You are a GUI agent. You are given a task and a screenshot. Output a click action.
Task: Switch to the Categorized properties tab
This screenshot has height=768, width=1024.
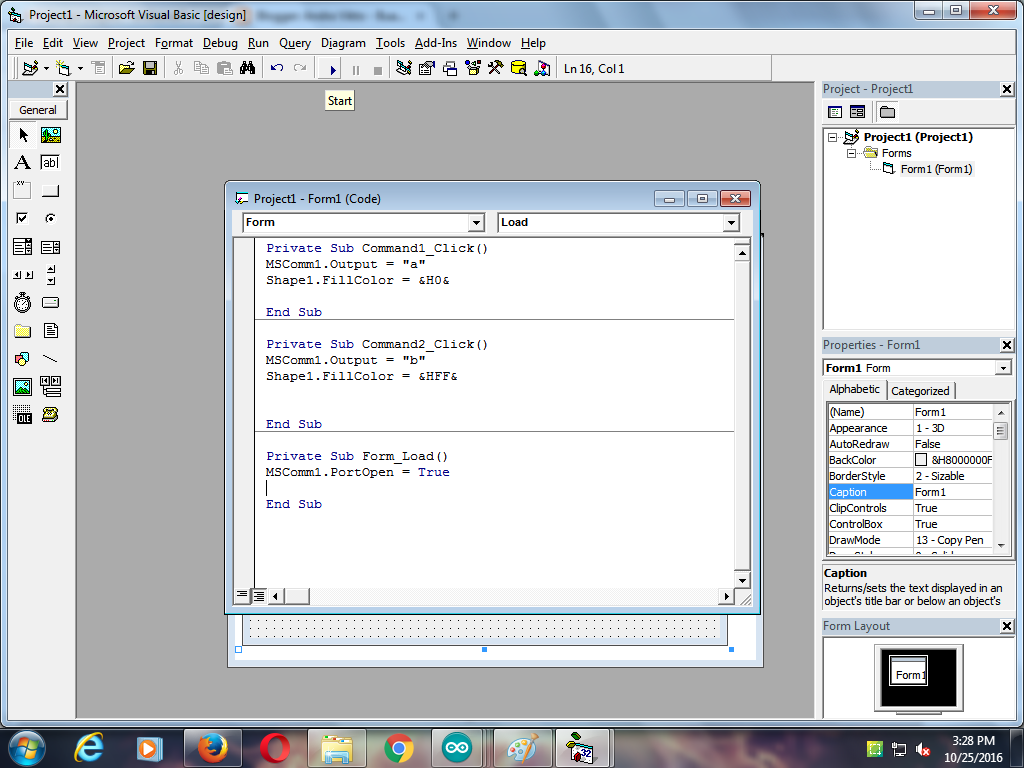[920, 391]
